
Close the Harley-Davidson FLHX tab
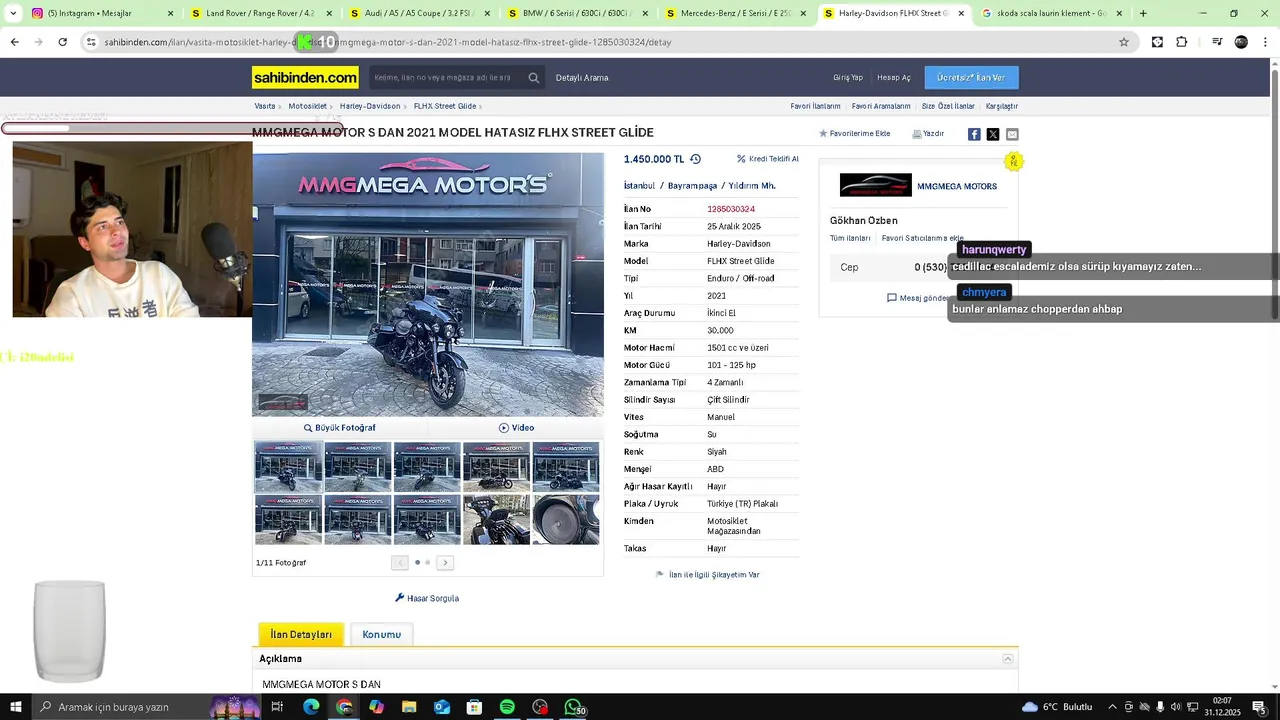[961, 13]
